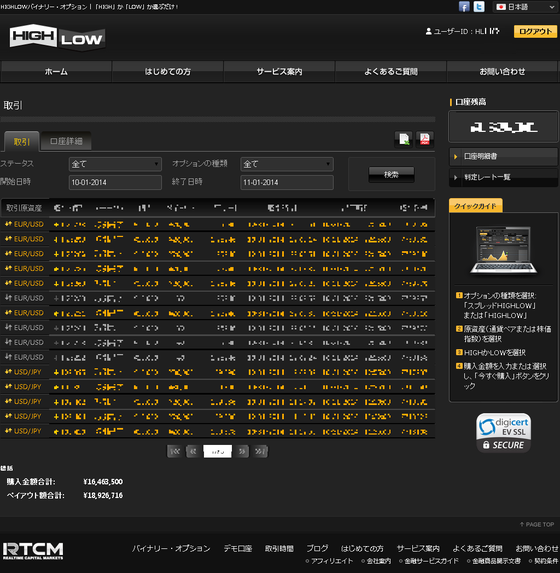Click the ¥16,463,500 purchase total
The height and width of the screenshot is (573, 560).
pos(103,482)
